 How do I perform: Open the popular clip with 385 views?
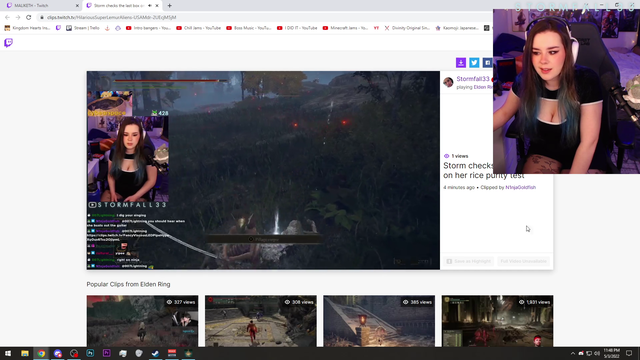[379, 321]
